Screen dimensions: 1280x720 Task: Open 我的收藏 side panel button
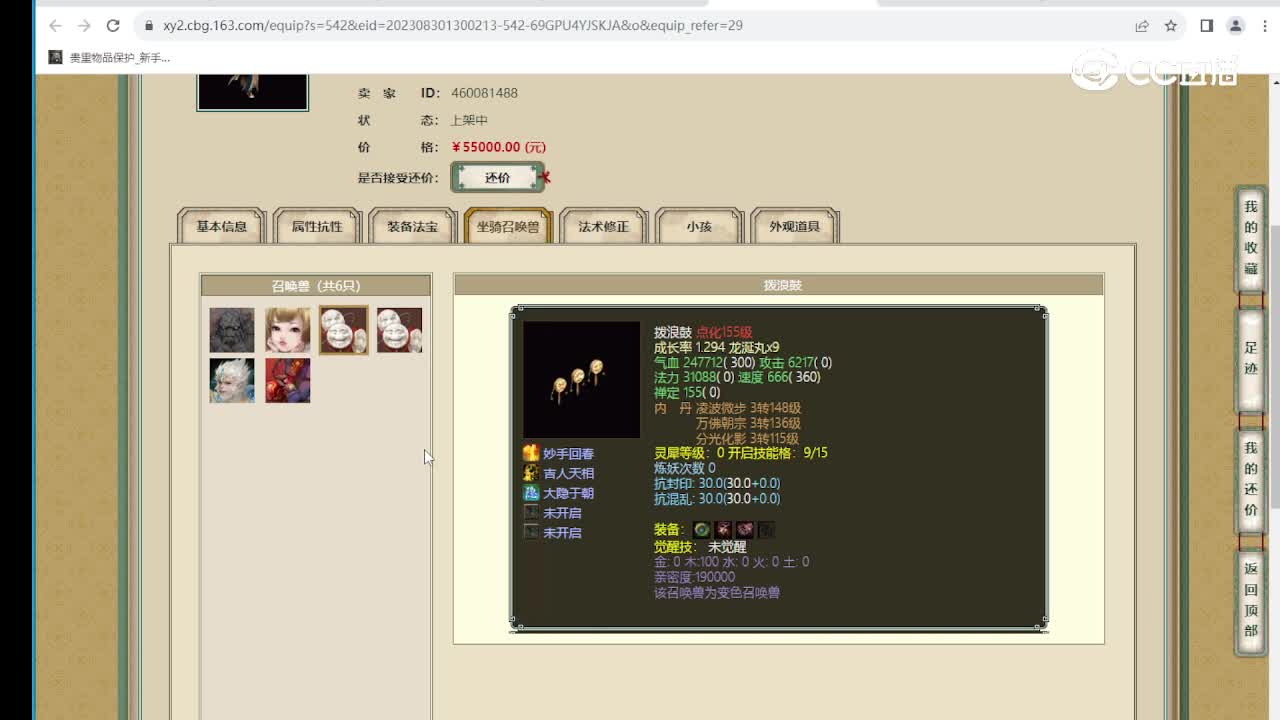point(1250,238)
